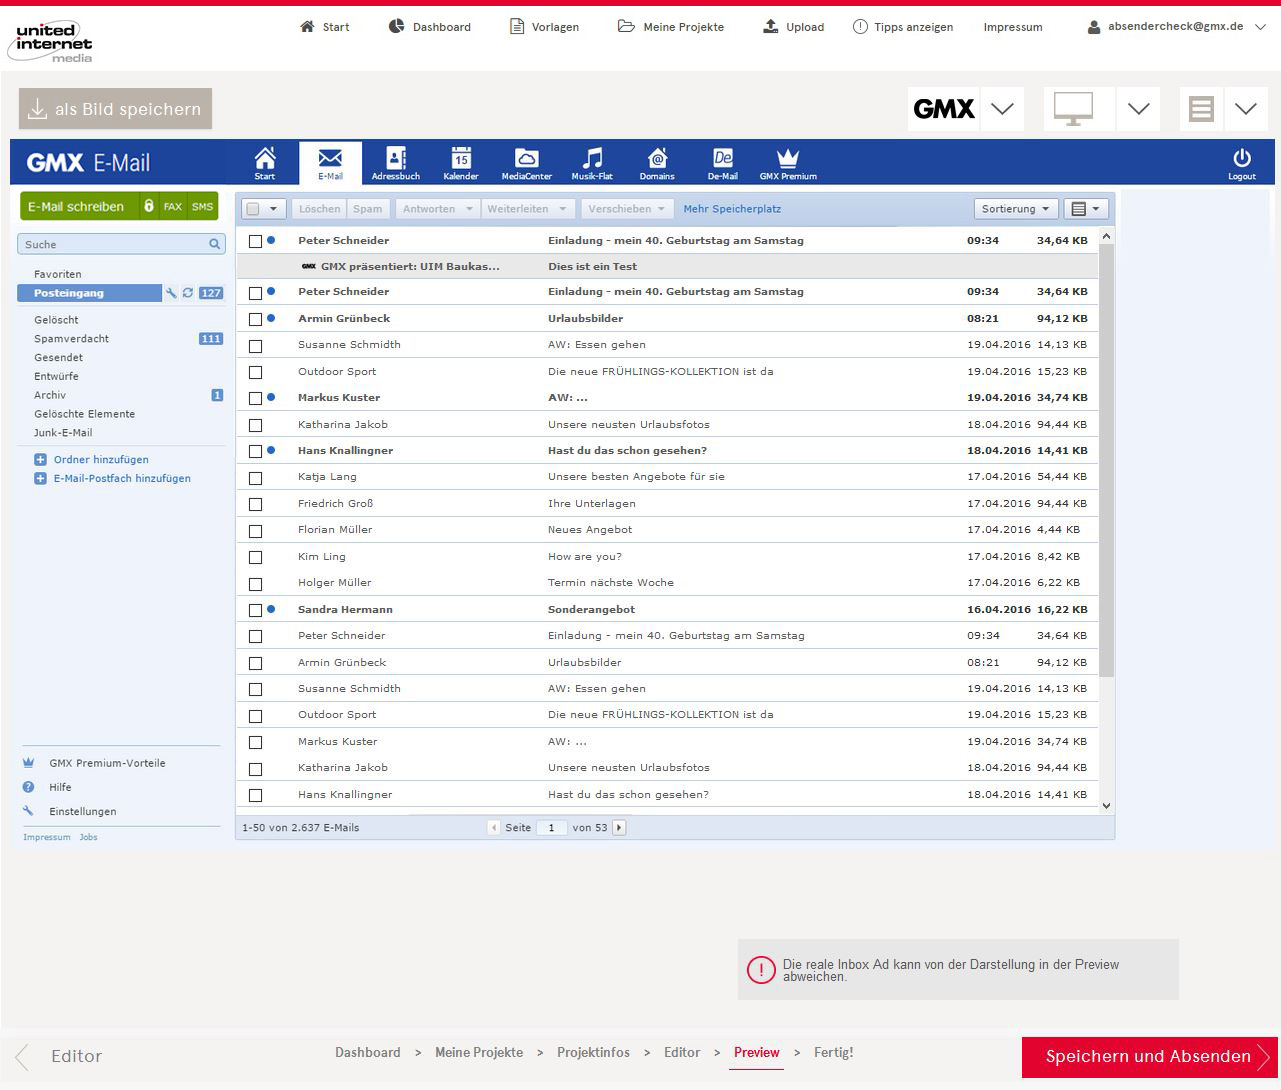Screen dimensions: 1281x1090
Task: Expand the desktop device preview dropdown
Action: (x=1138, y=109)
